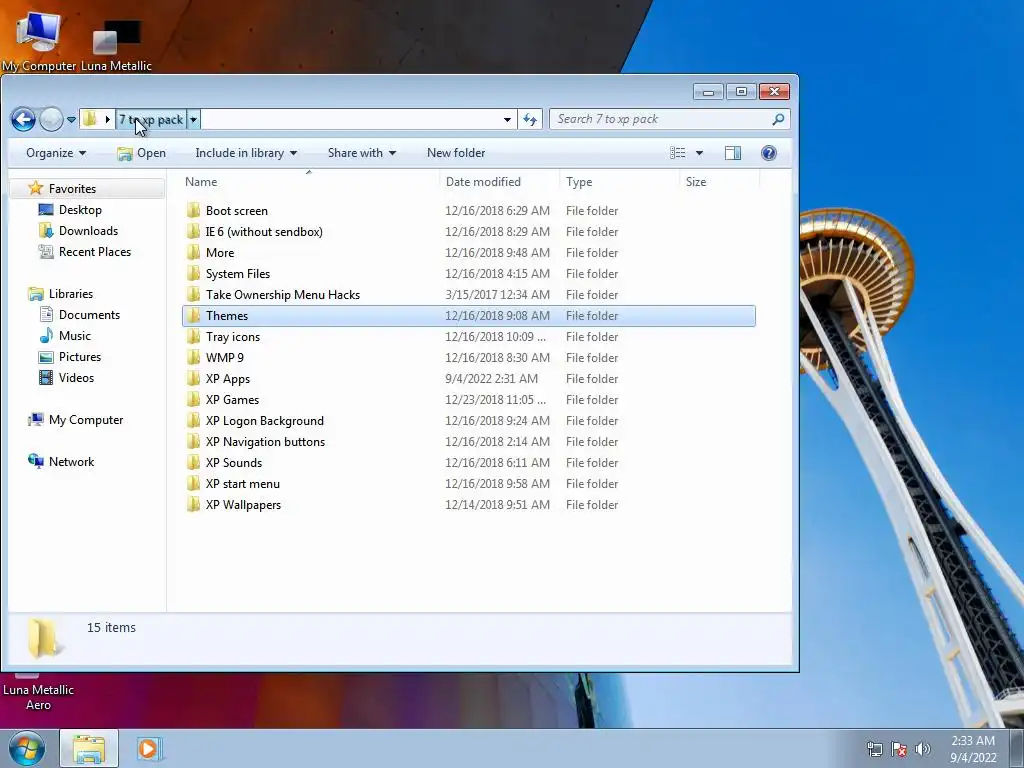Open the Windows Start orb

pyautogui.click(x=27, y=748)
